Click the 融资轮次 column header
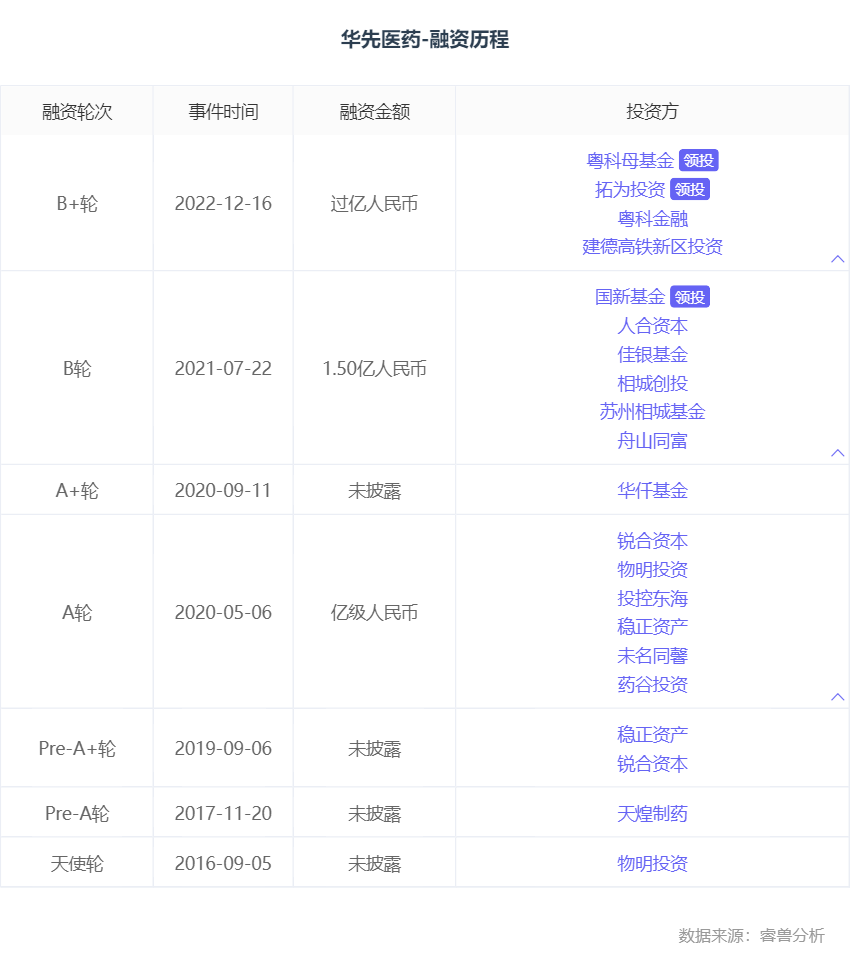 (77, 112)
